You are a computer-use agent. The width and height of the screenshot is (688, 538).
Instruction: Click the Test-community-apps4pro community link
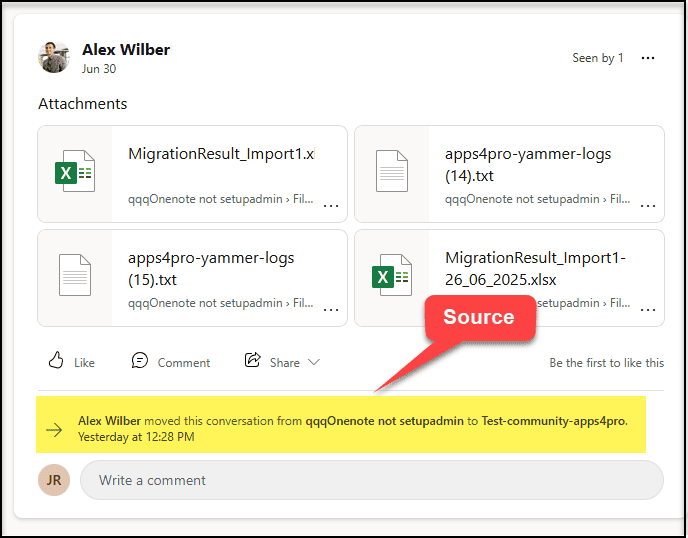554,421
